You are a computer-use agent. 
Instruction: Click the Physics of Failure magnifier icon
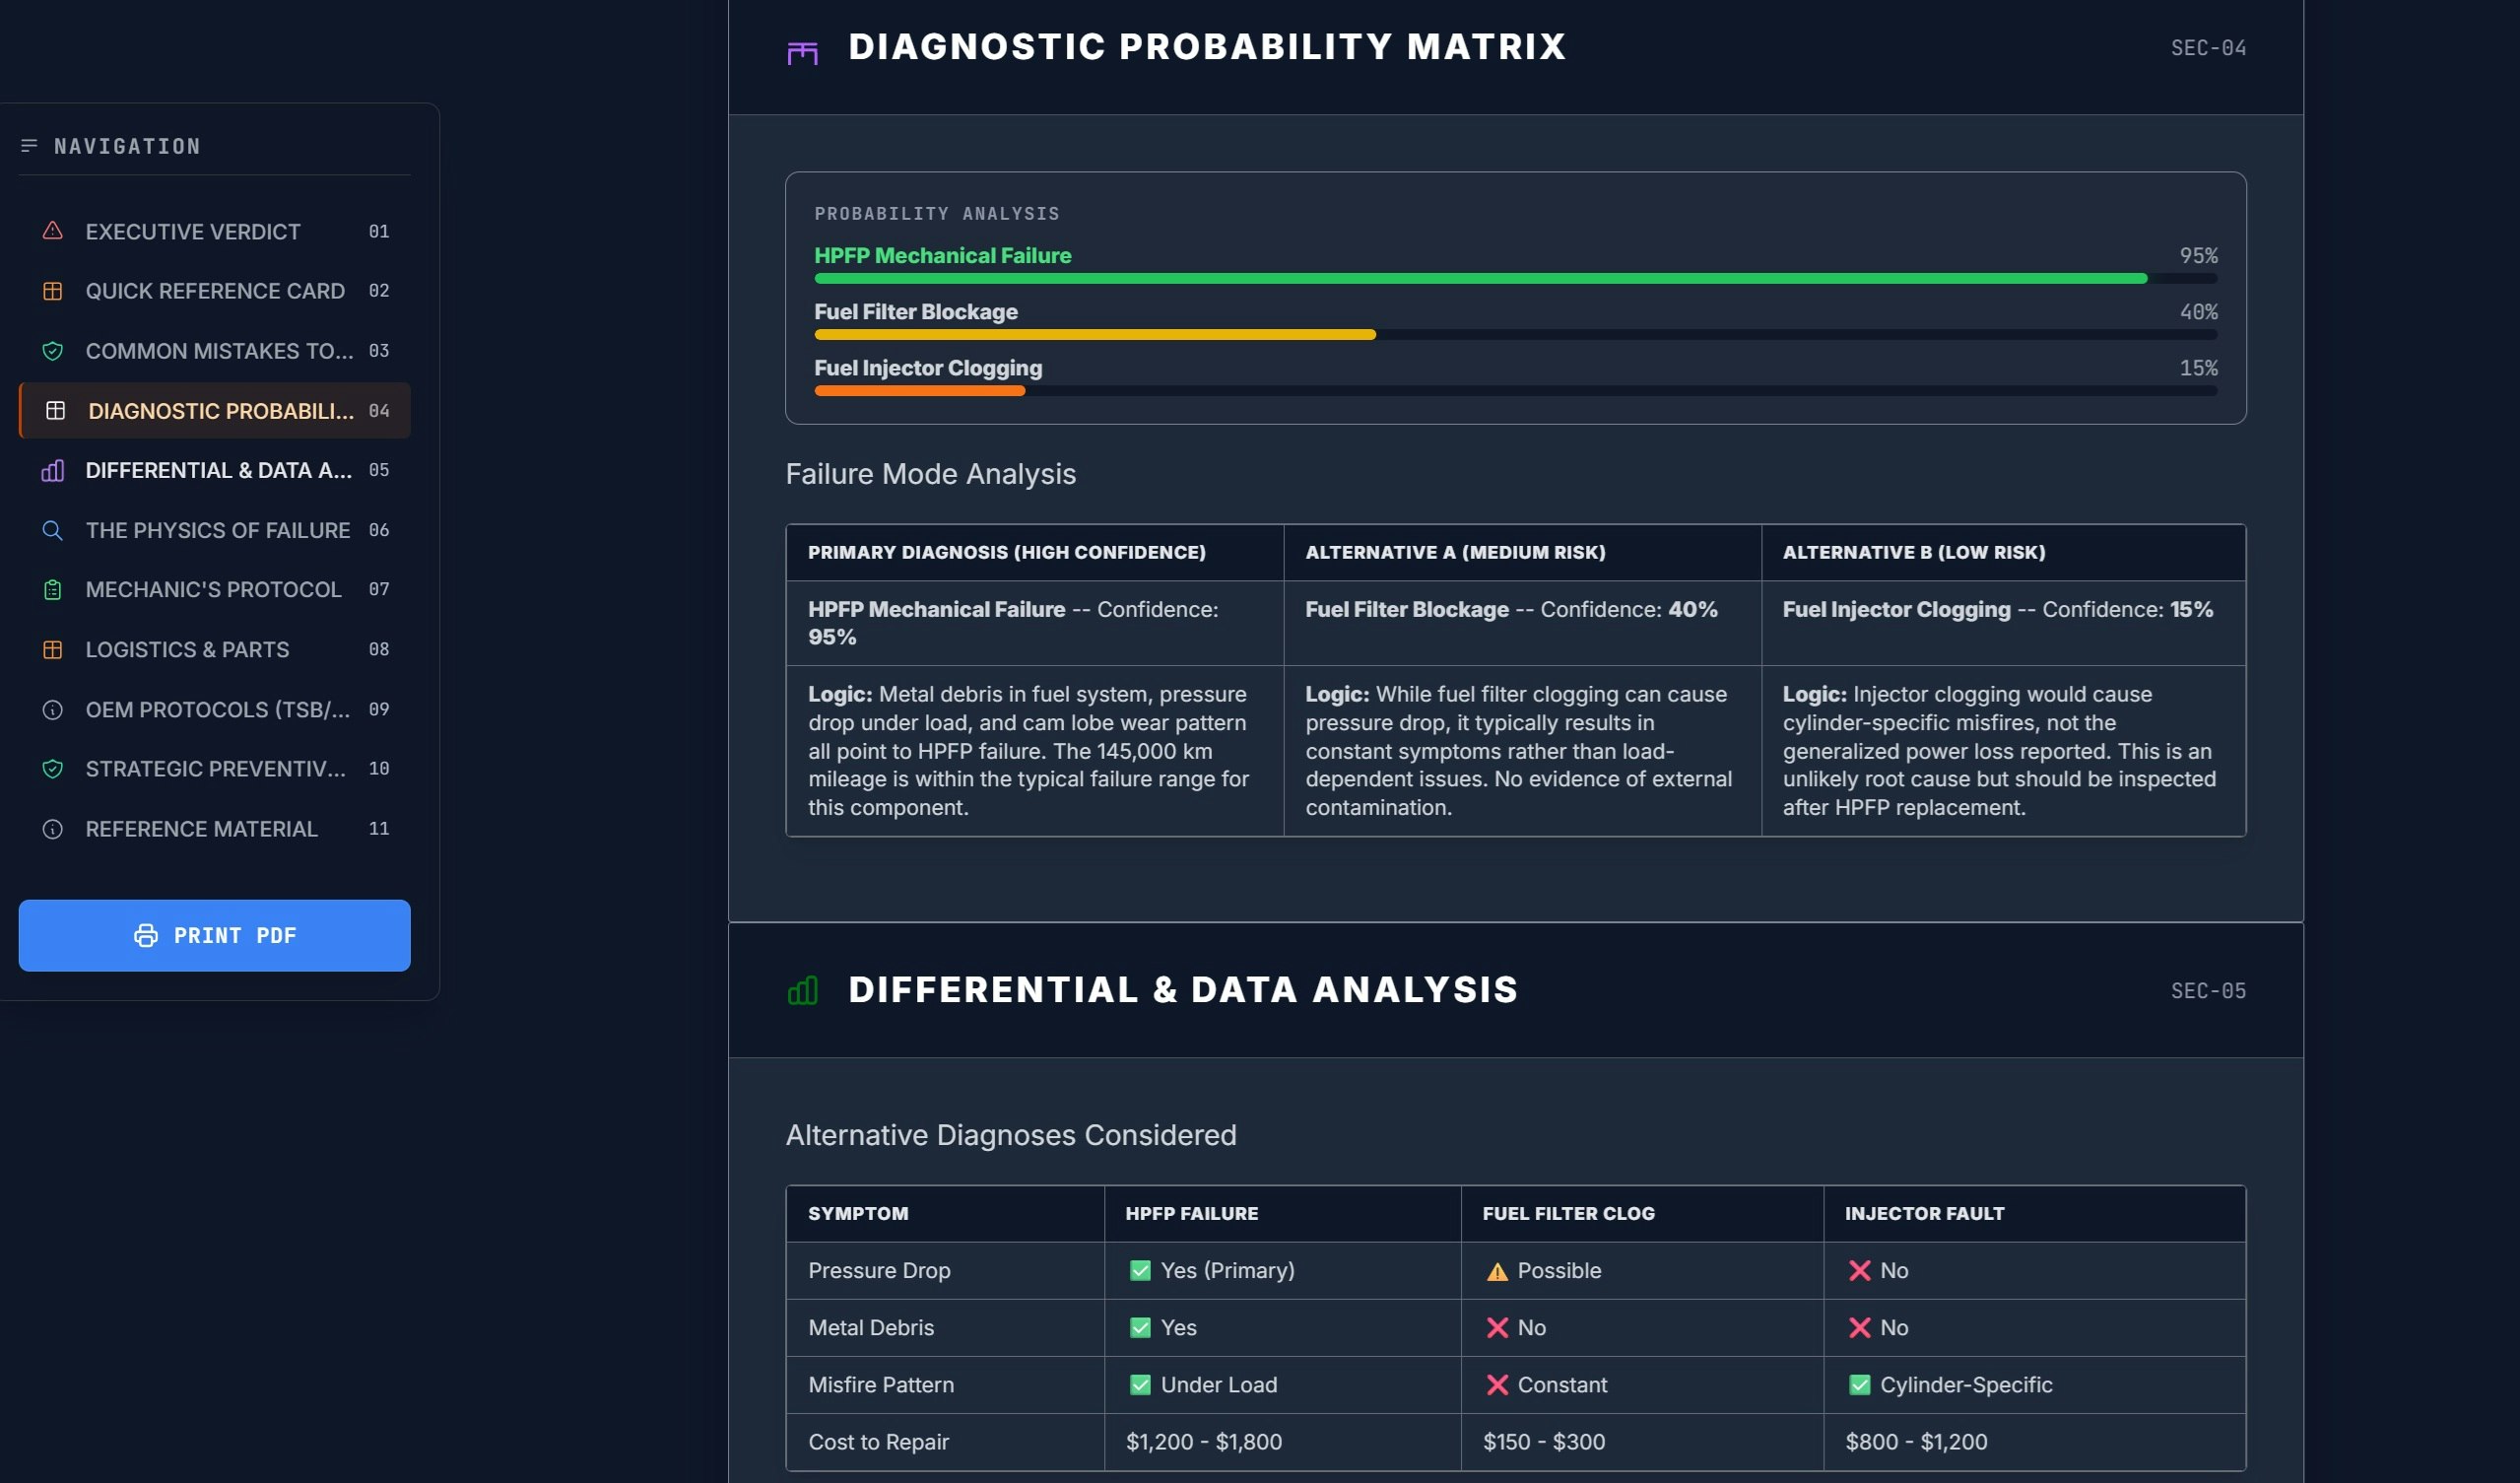[53, 530]
